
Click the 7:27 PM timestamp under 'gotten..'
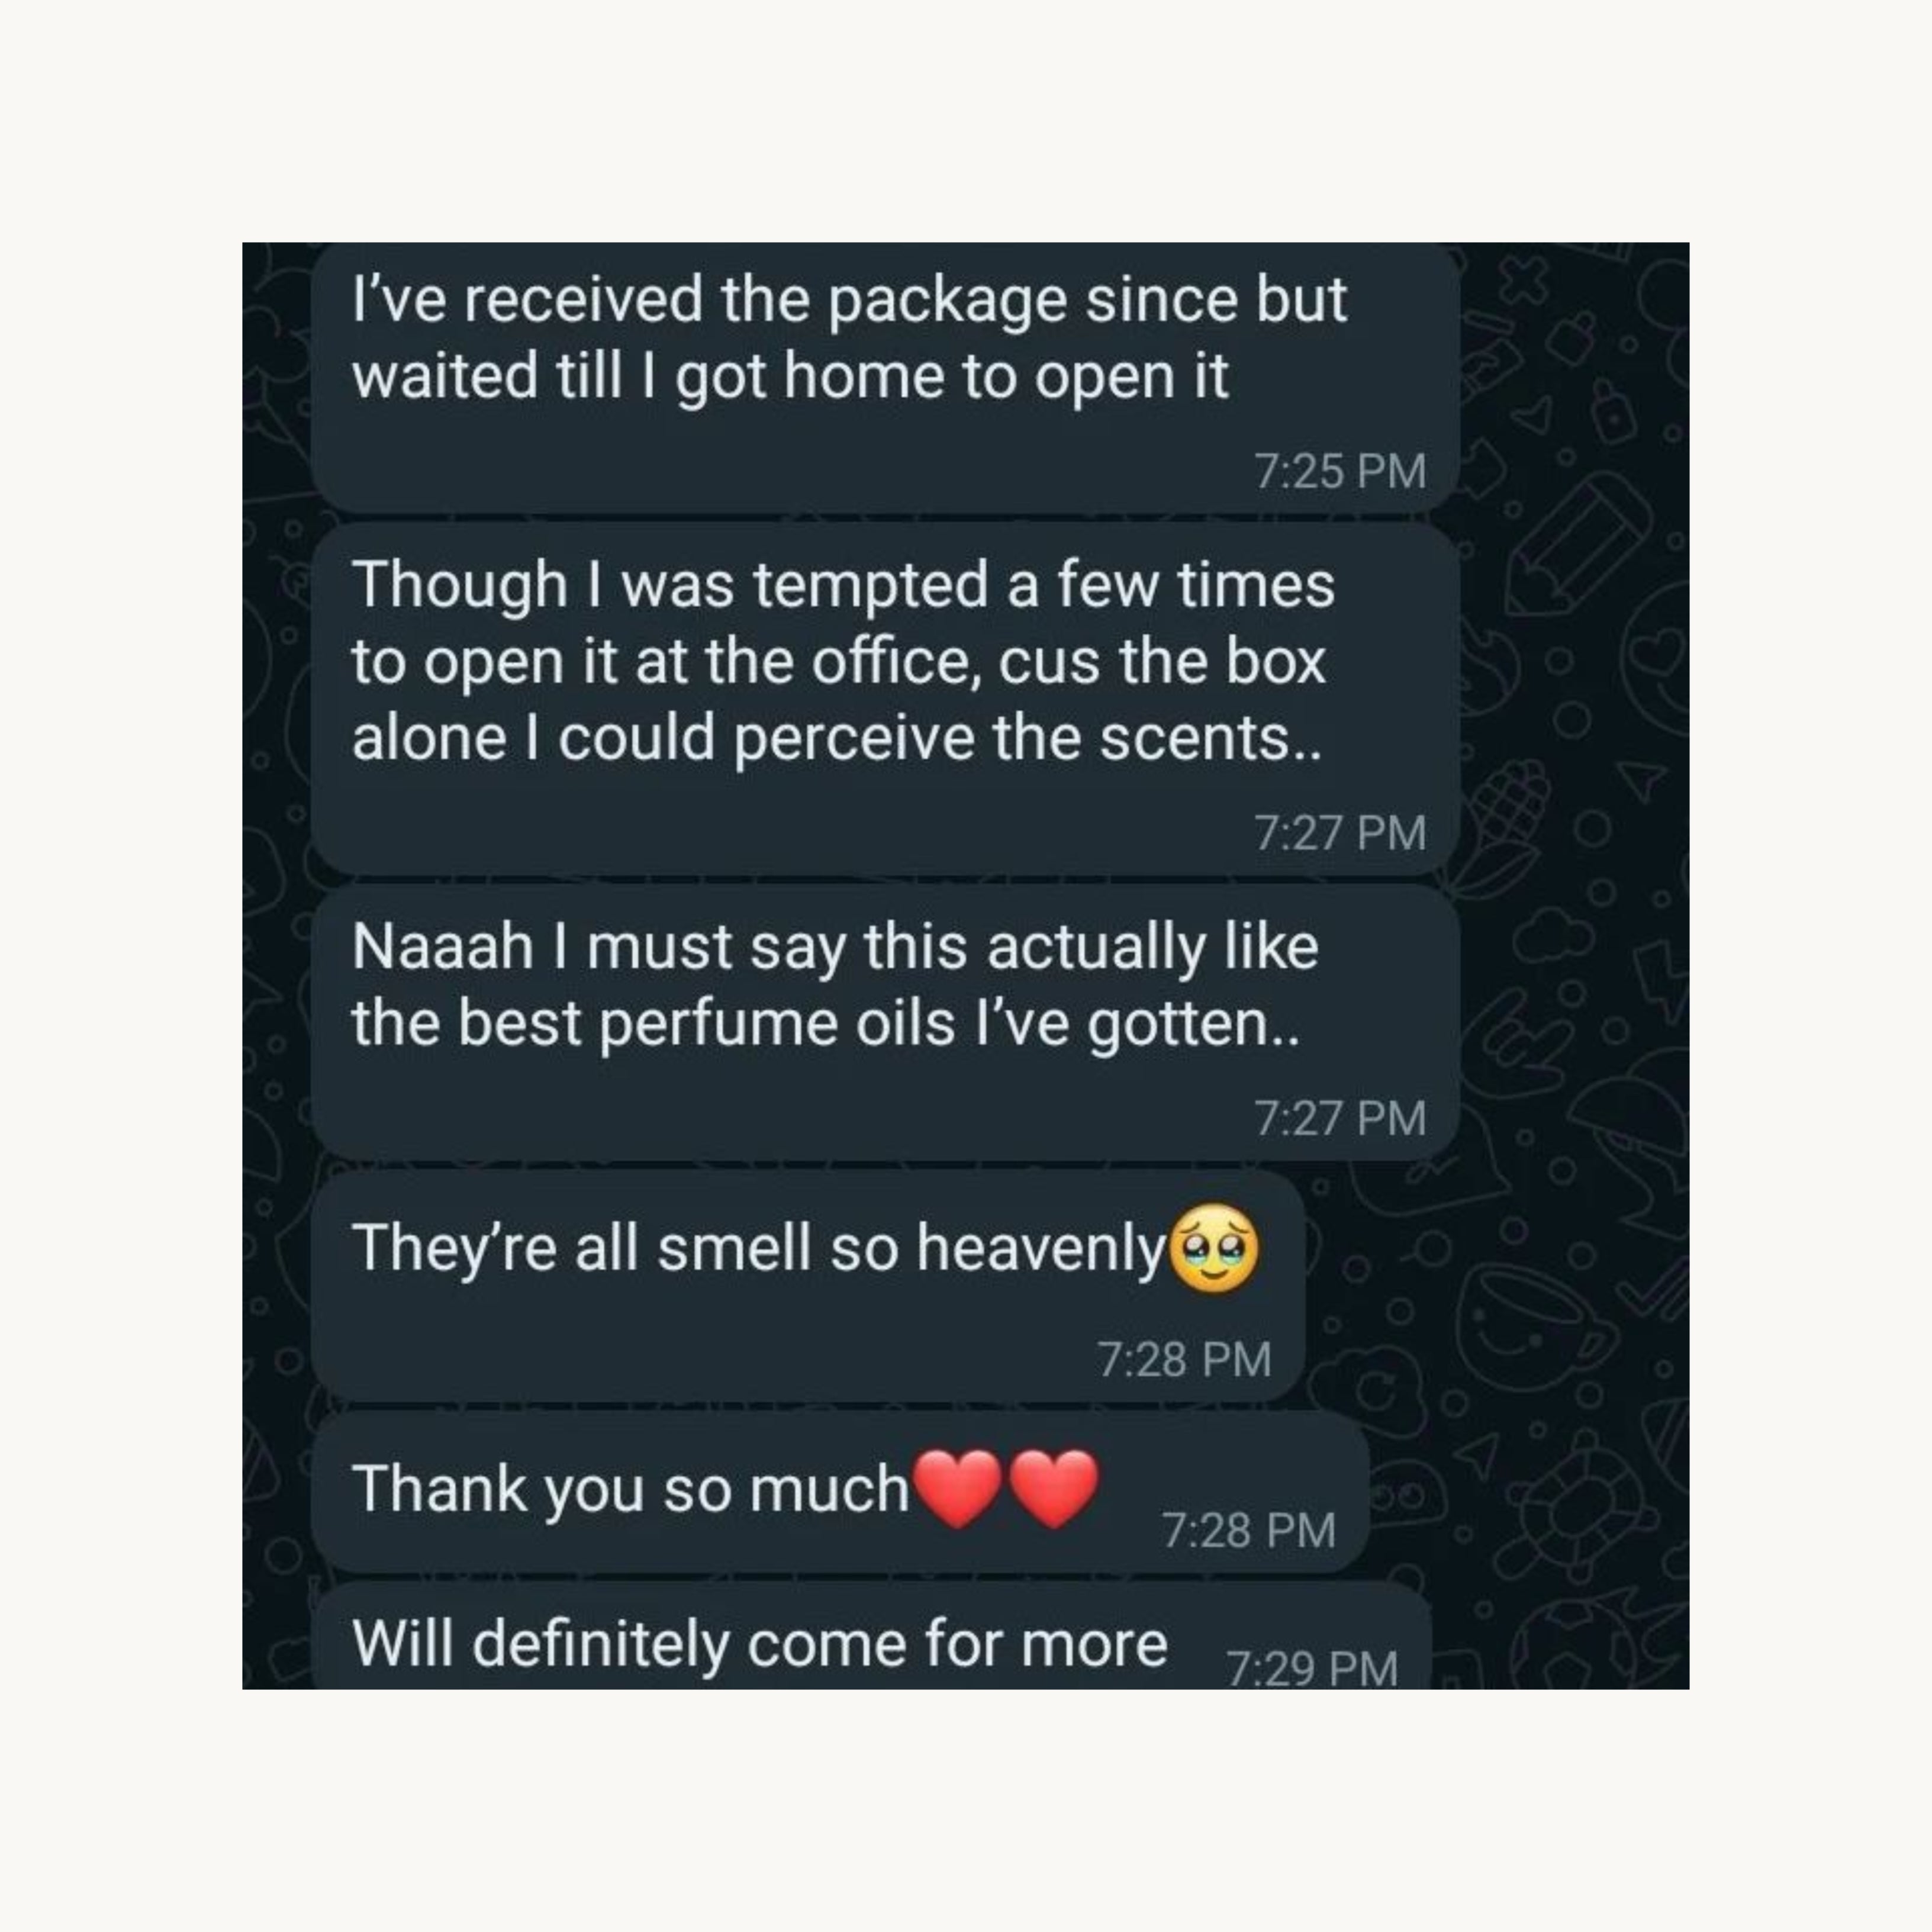(x=1340, y=1117)
